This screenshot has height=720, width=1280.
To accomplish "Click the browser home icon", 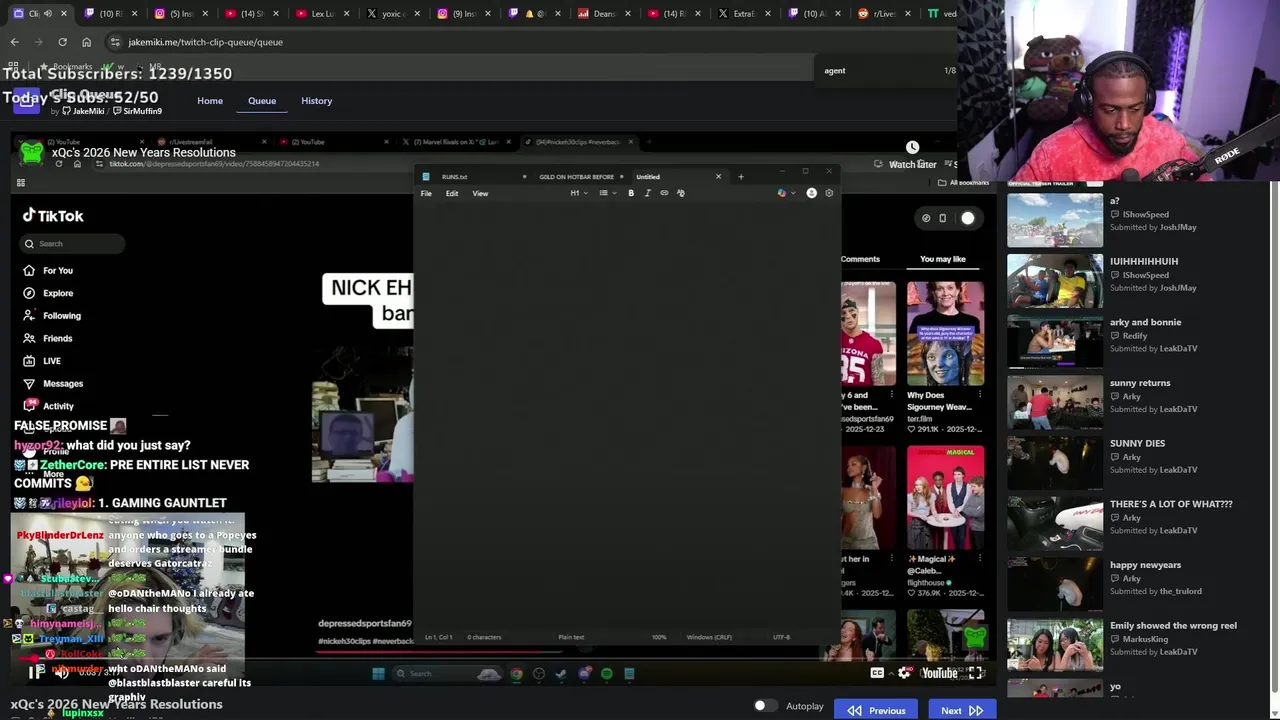I will (86, 42).
